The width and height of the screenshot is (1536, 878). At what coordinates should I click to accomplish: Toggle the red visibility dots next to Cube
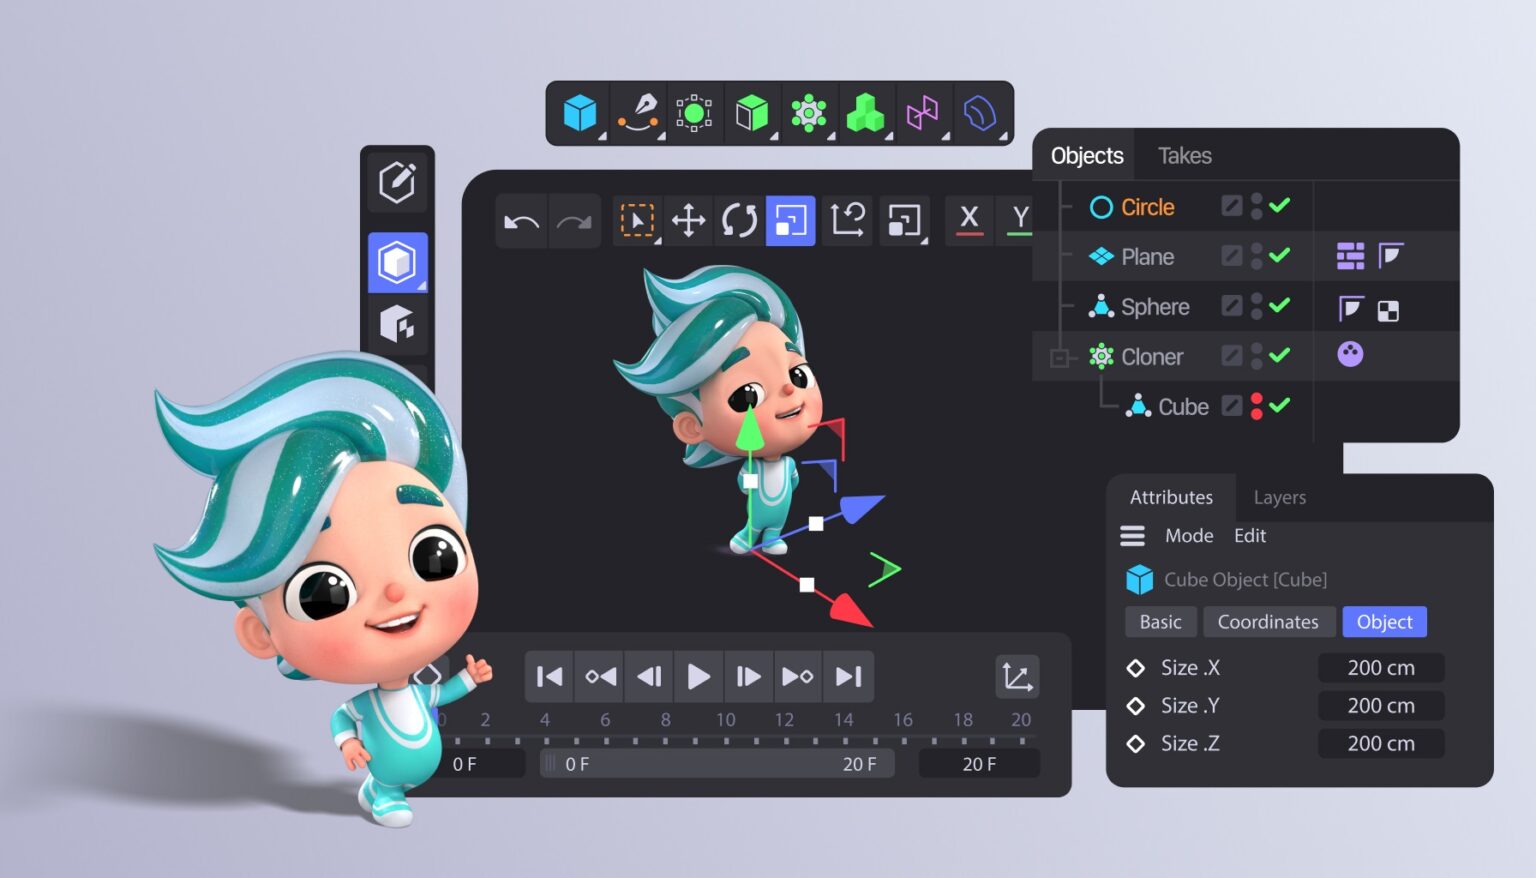tap(1257, 406)
